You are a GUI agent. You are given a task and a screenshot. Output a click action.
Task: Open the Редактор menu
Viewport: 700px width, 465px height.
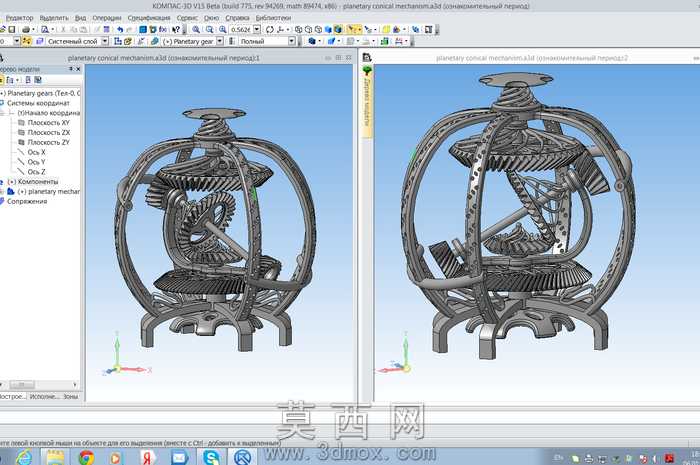[x=19, y=18]
